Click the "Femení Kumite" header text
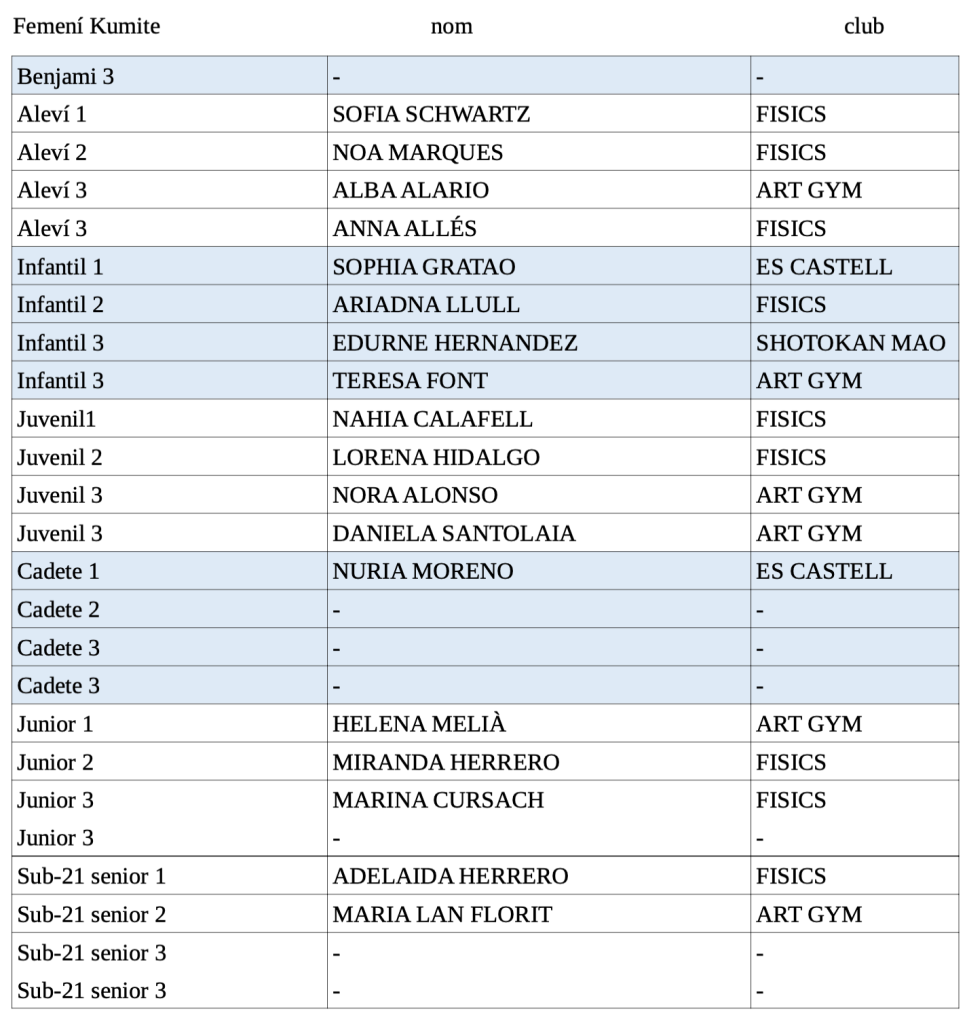 click(x=86, y=27)
